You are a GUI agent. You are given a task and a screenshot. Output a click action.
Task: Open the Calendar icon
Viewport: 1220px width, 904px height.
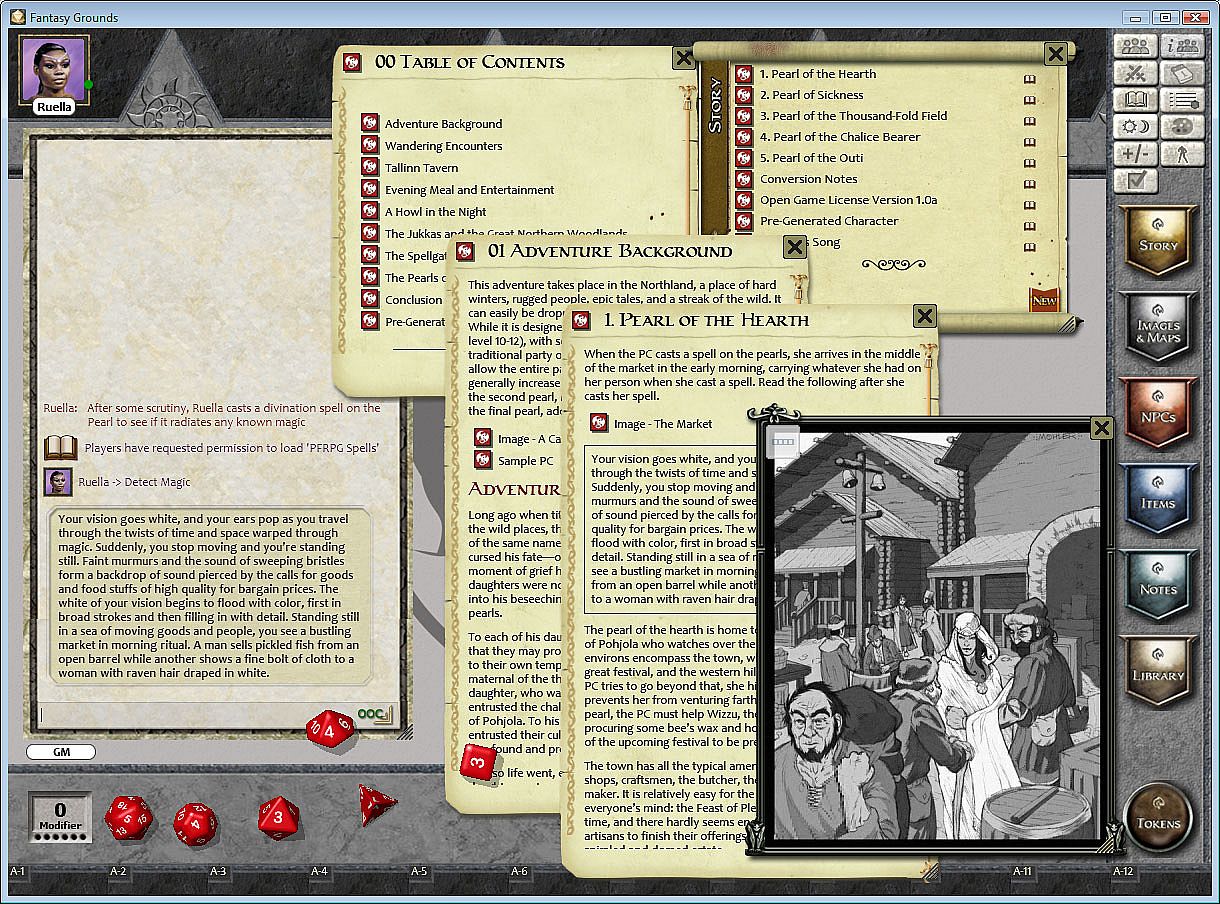coord(1184,73)
